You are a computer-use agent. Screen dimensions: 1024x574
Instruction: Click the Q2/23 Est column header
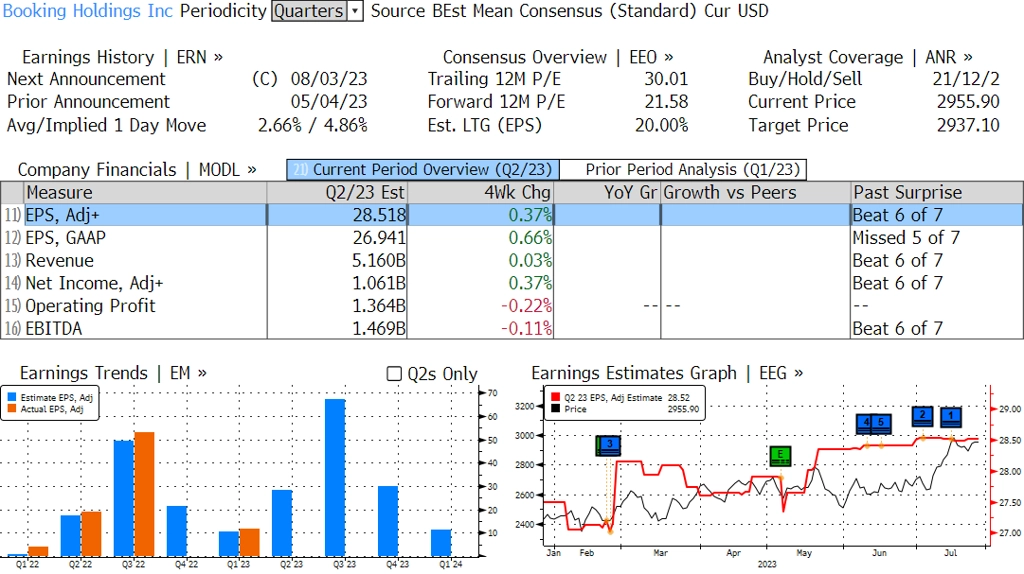click(x=337, y=193)
